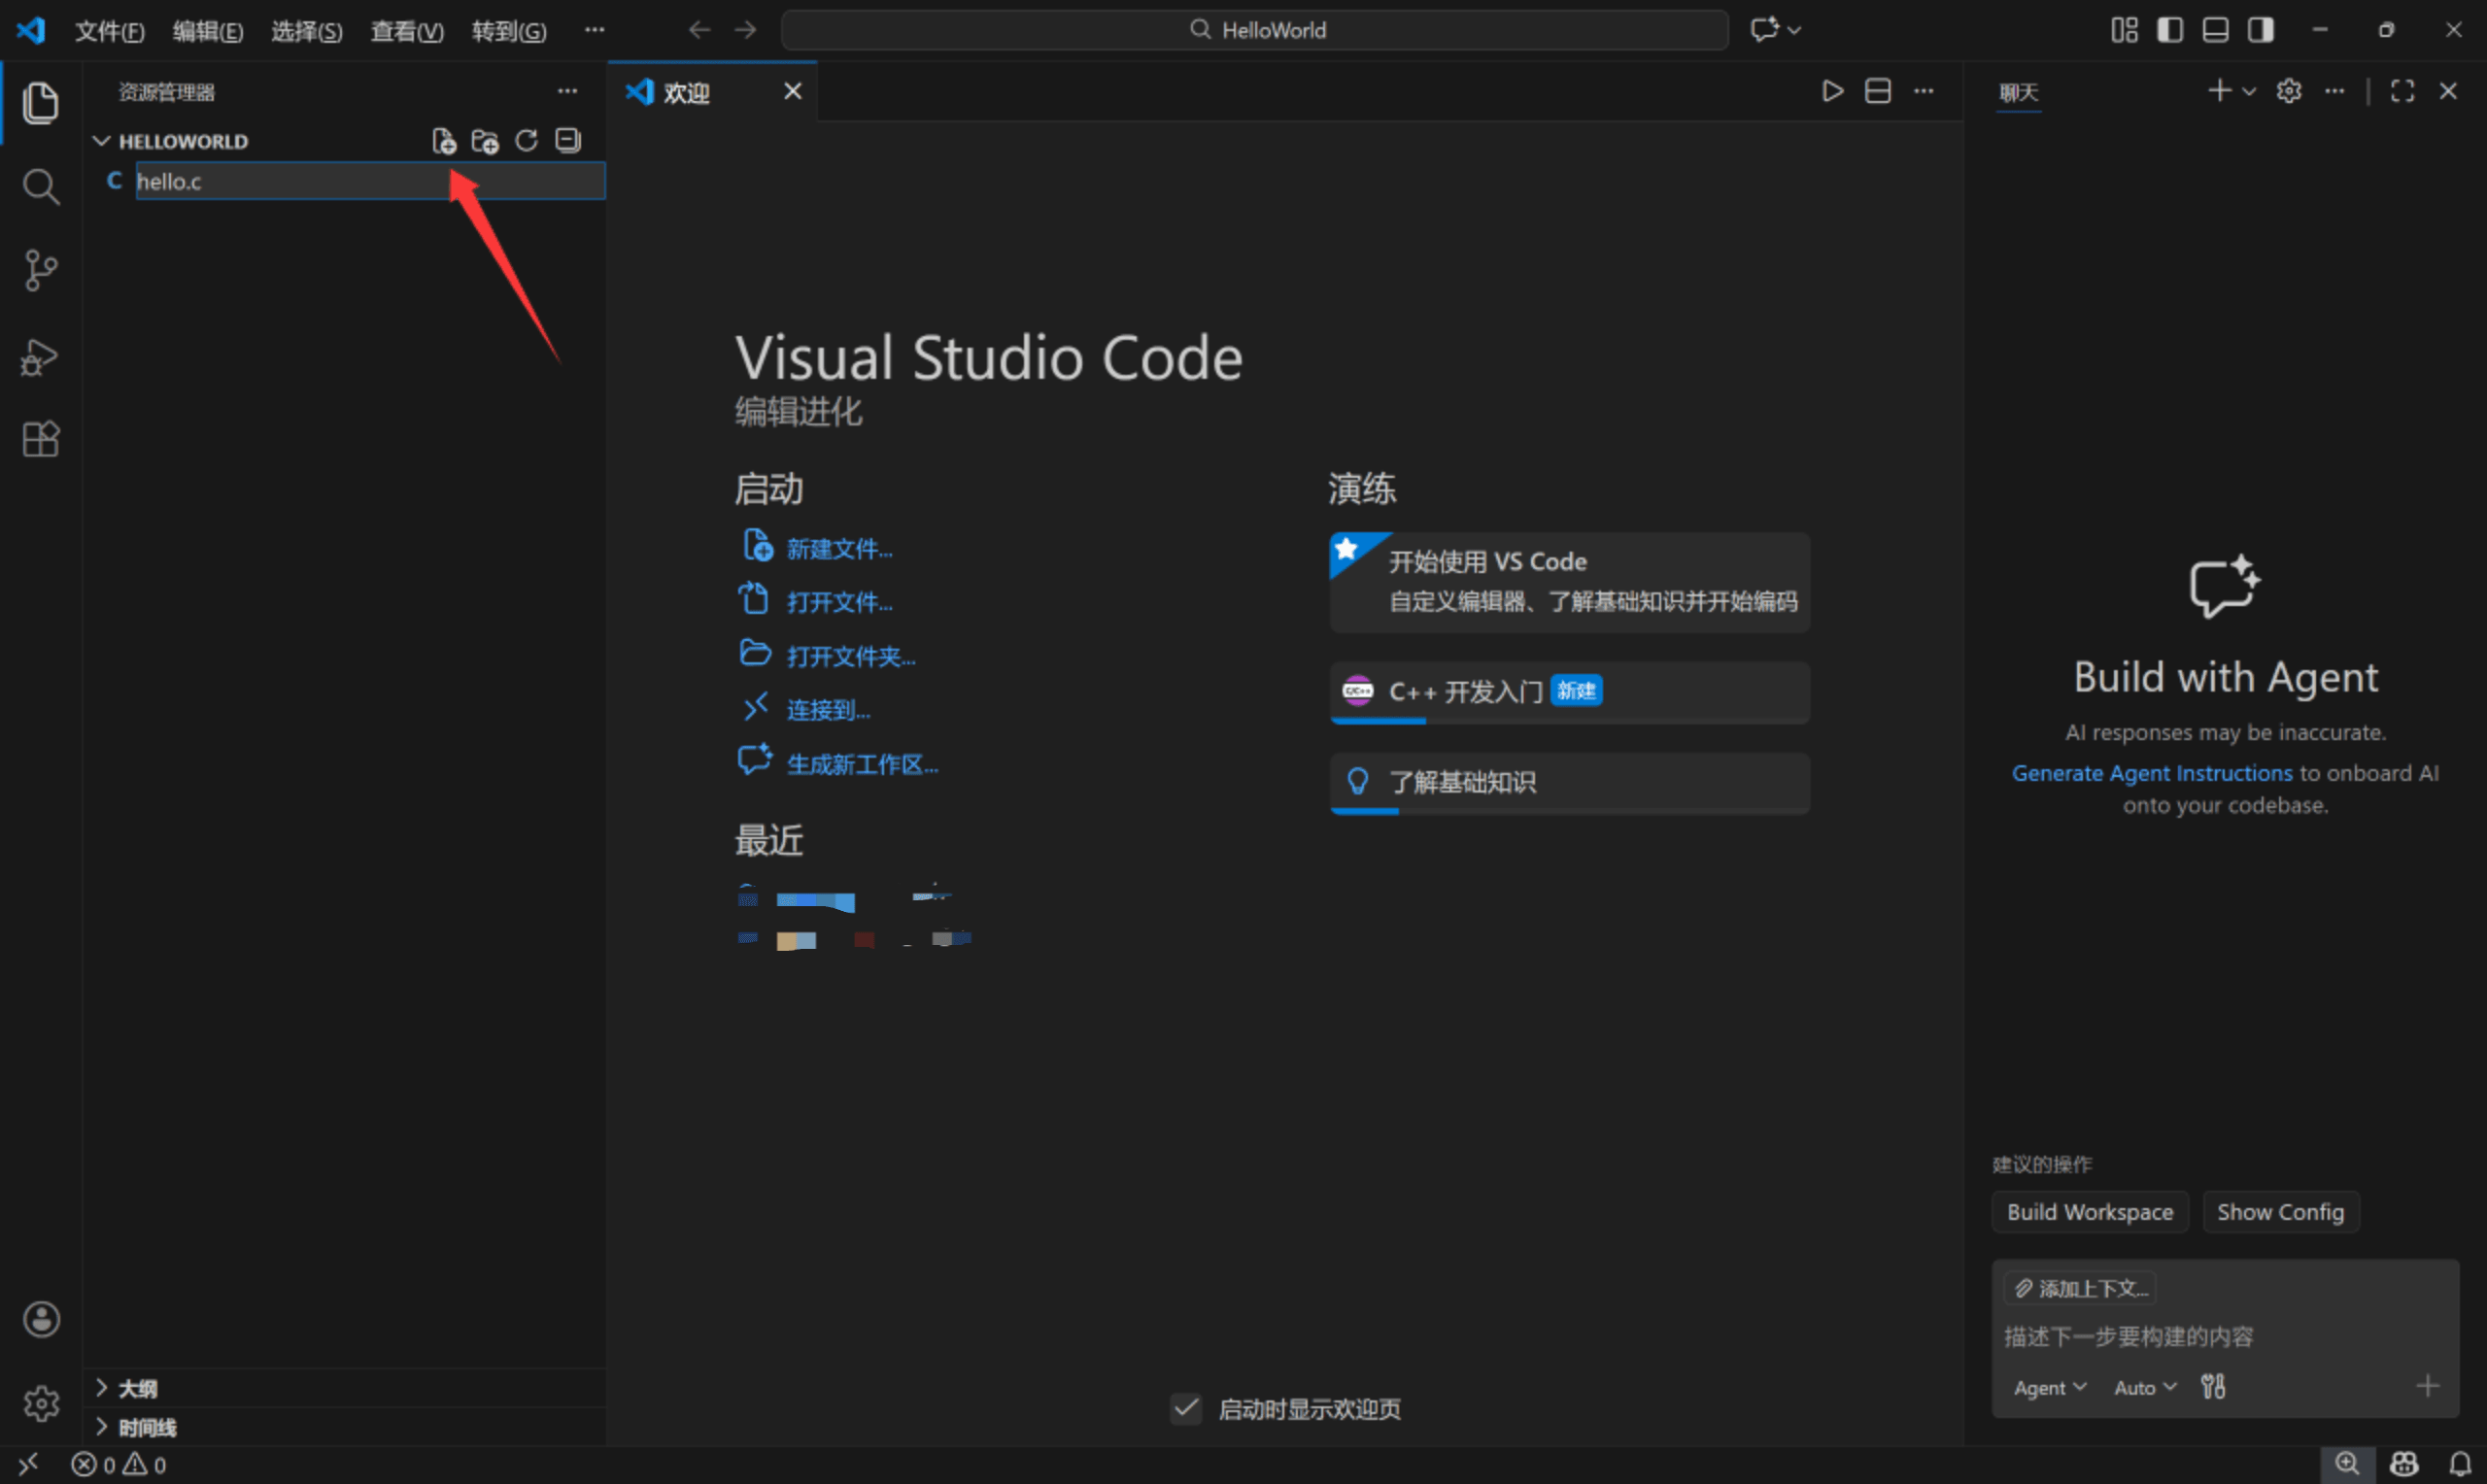The height and width of the screenshot is (1484, 2487).
Task: Click the New Folder icon in Explorer toolbar
Action: (x=485, y=140)
